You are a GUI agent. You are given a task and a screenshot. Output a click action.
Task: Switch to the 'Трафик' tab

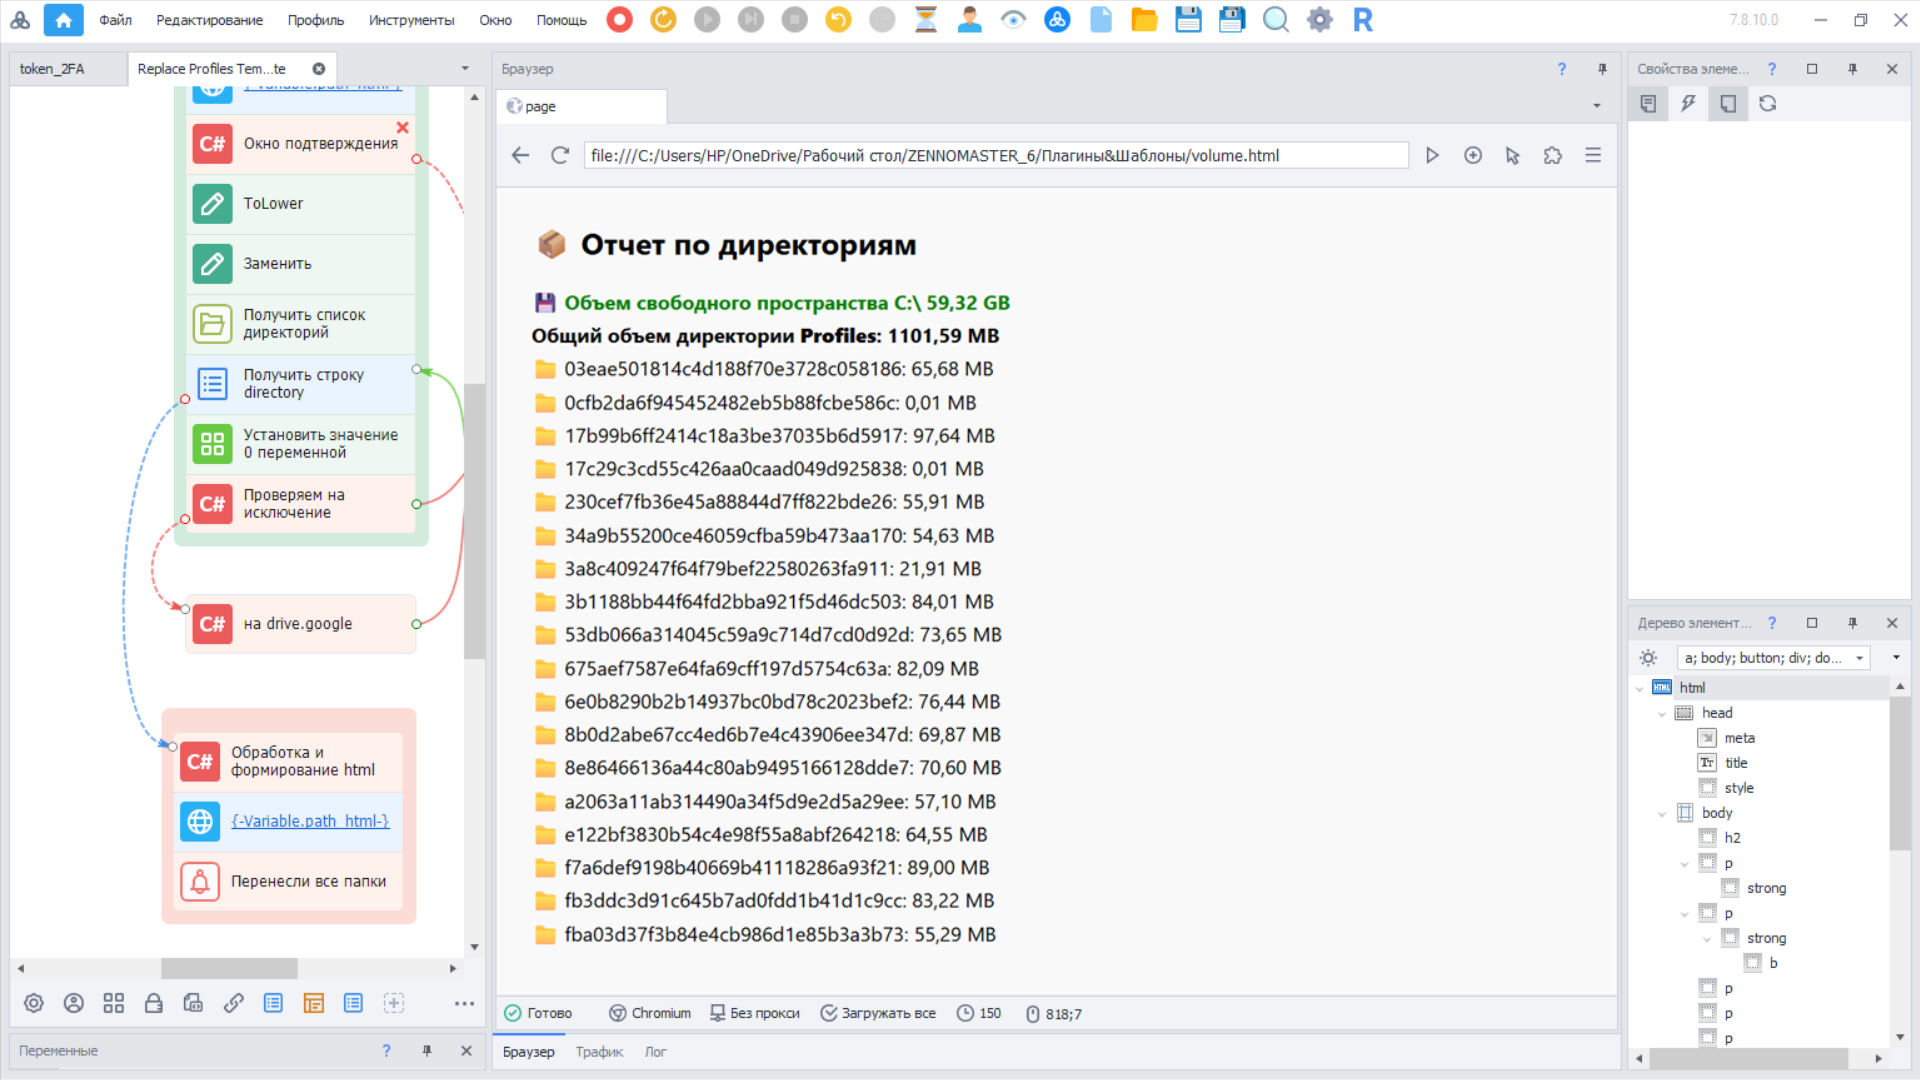click(599, 1052)
